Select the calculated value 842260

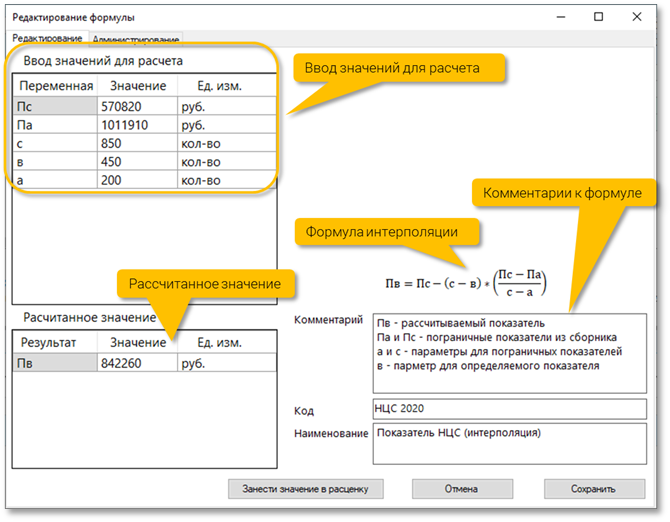[x=137, y=363]
